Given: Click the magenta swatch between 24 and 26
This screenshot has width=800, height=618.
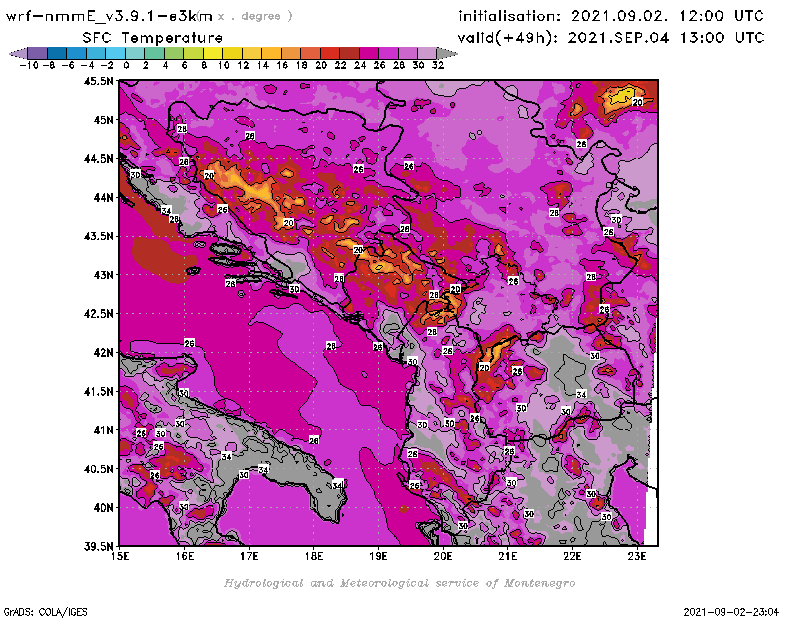Looking at the screenshot, I should [369, 54].
